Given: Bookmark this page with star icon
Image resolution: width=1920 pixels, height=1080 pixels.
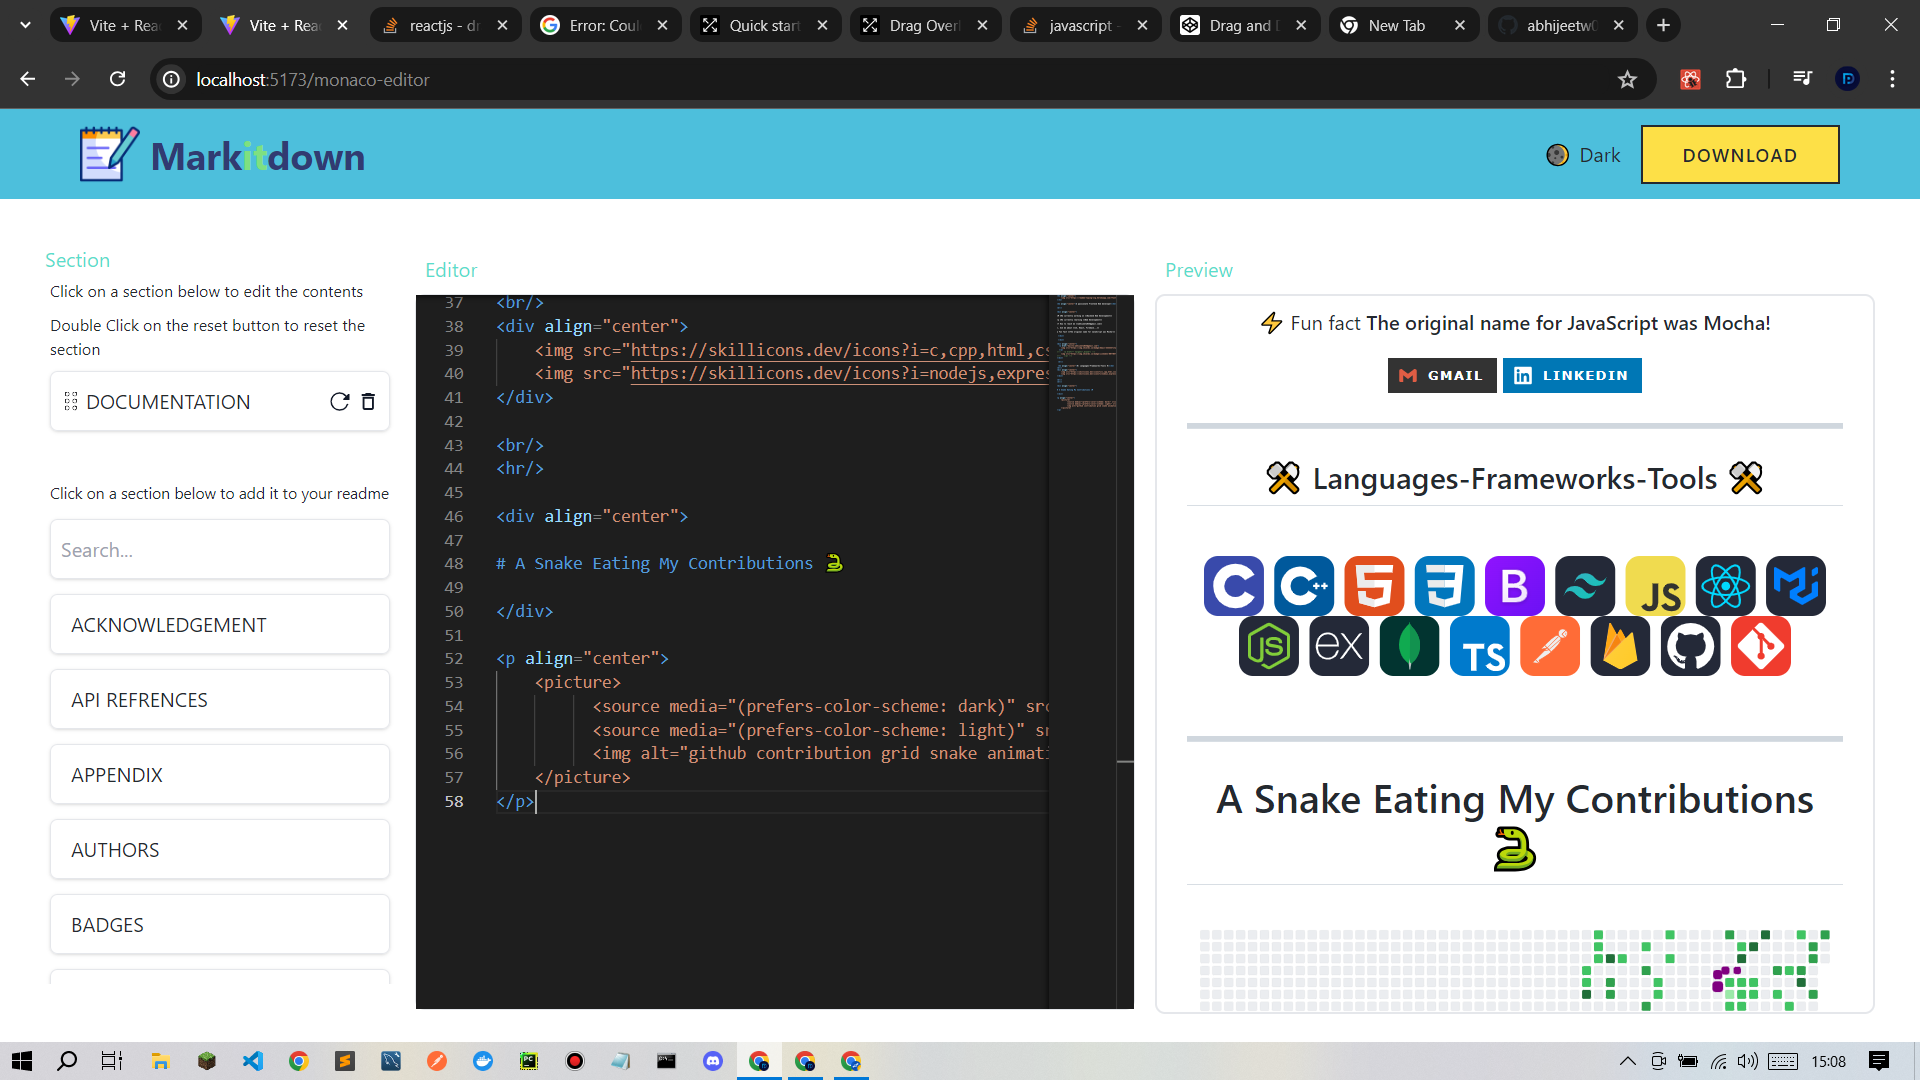Looking at the screenshot, I should (x=1627, y=79).
